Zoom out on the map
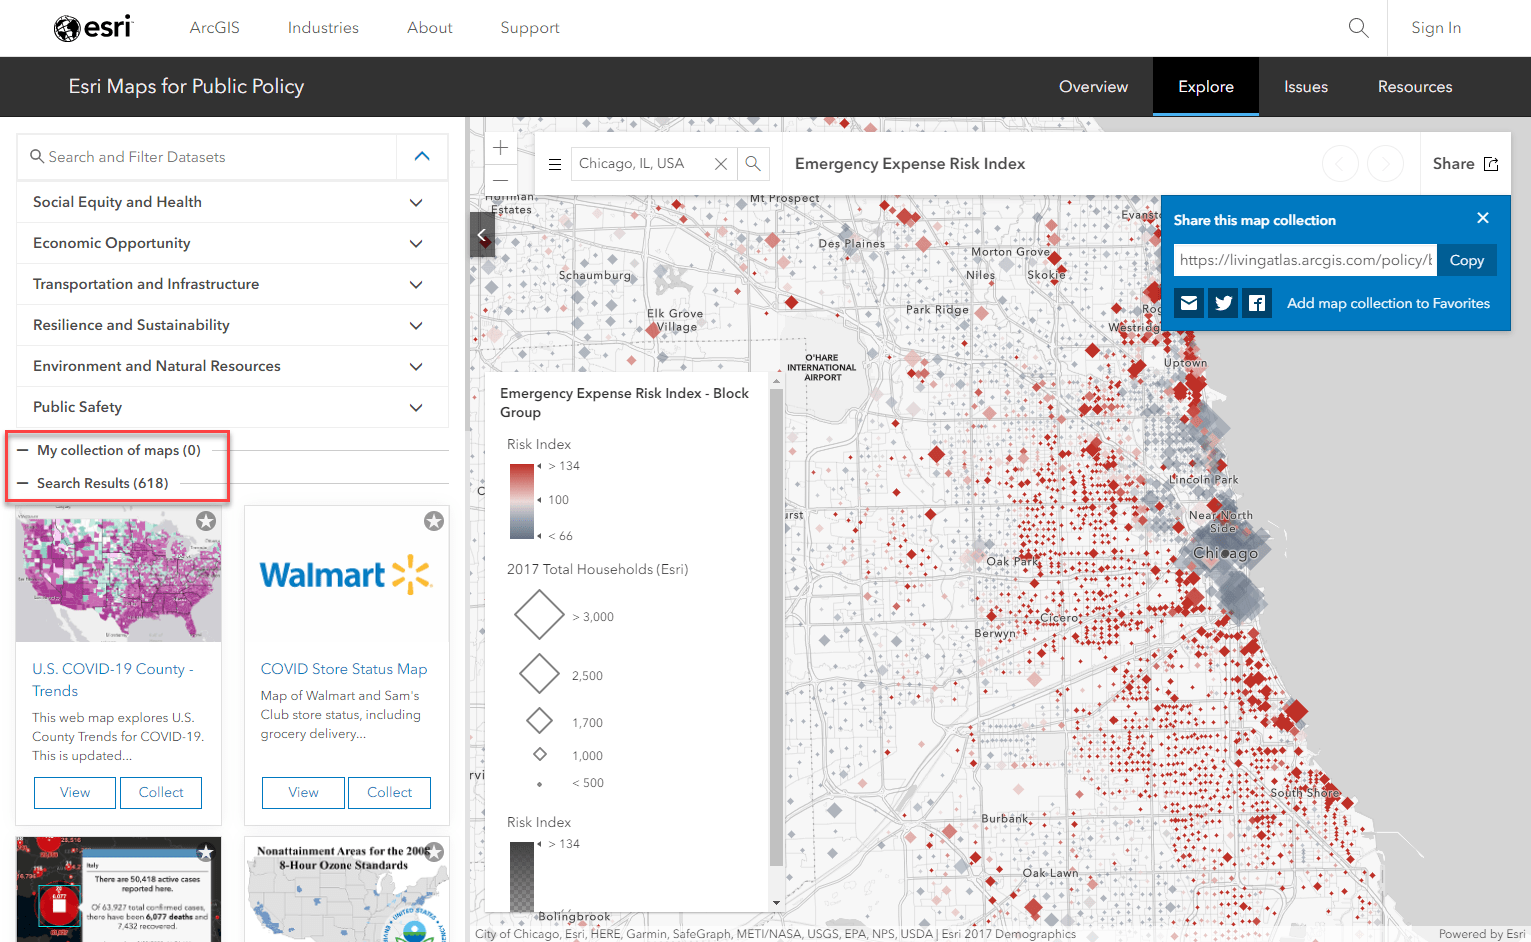Viewport: 1531px width, 942px height. click(x=500, y=180)
